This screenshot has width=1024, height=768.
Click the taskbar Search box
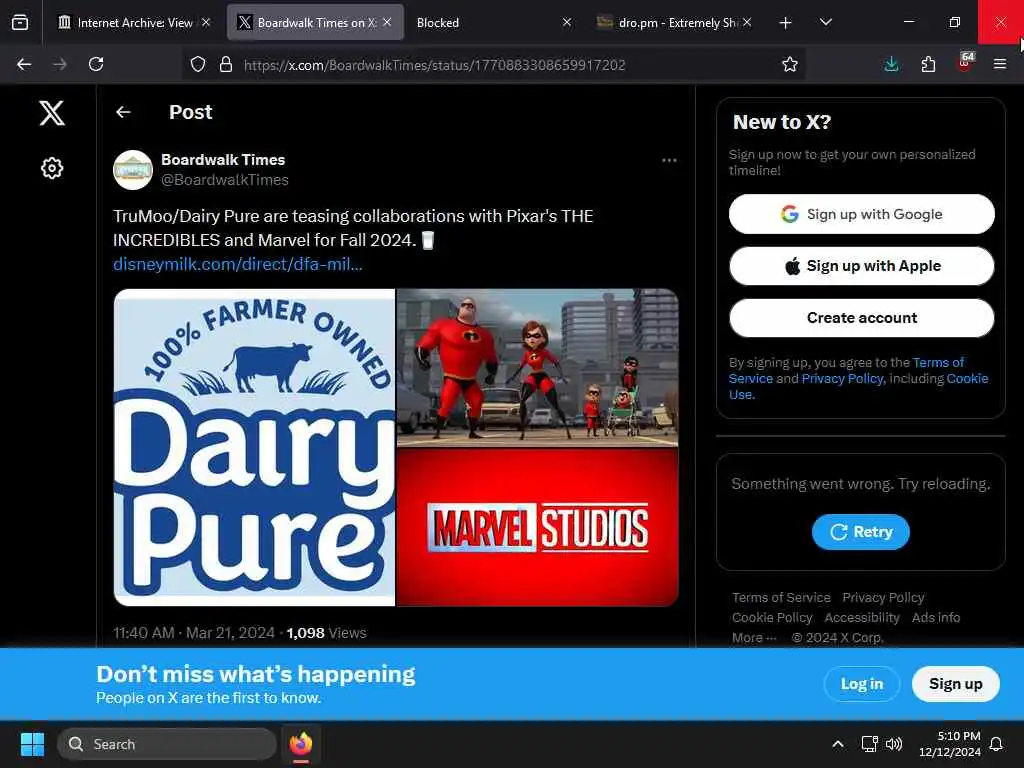(x=167, y=744)
